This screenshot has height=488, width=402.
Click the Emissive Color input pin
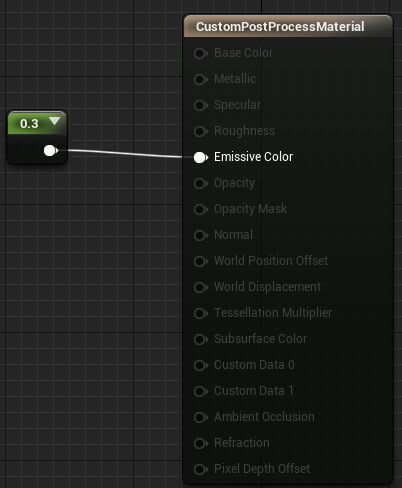click(200, 157)
